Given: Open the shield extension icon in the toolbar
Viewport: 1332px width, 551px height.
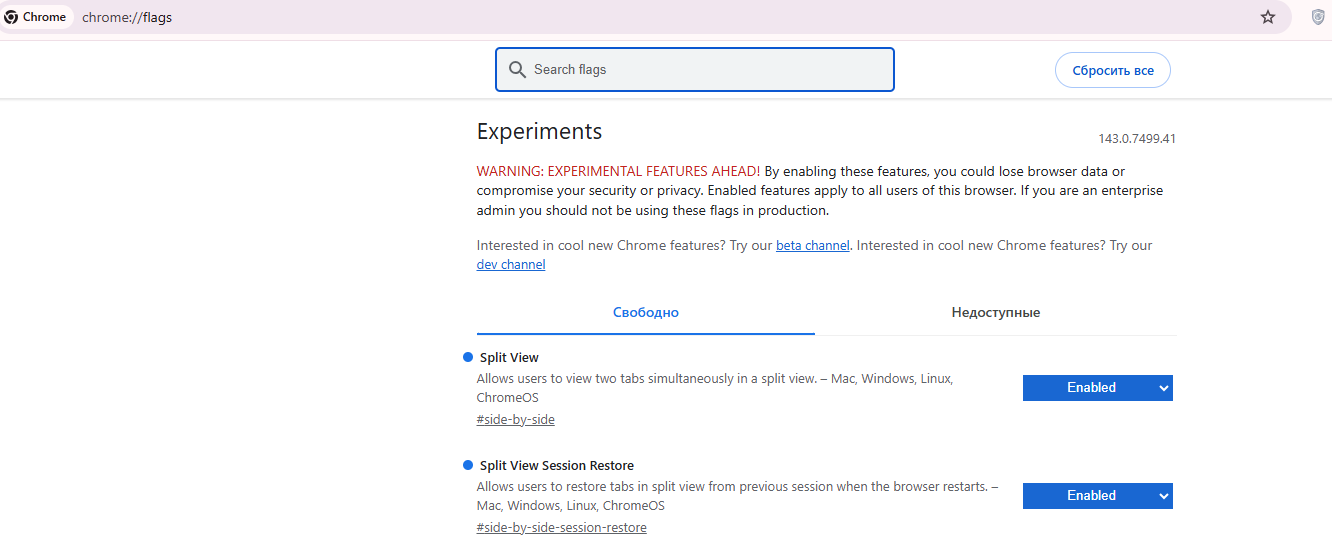Looking at the screenshot, I should tap(1317, 17).
